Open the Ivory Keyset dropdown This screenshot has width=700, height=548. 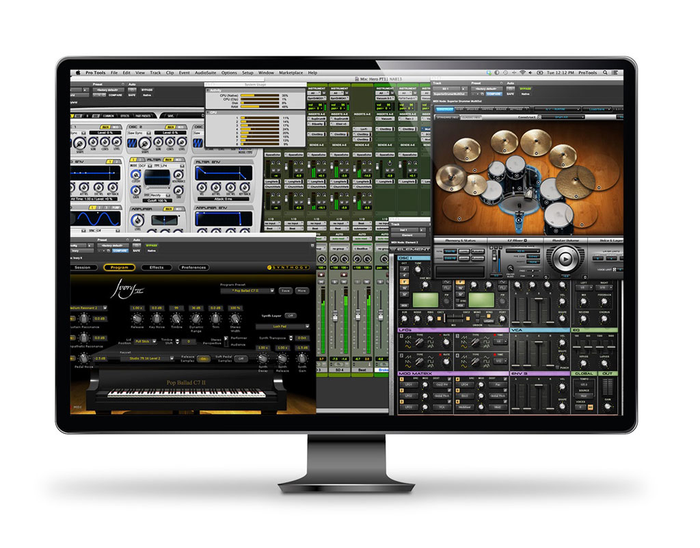click(x=146, y=358)
